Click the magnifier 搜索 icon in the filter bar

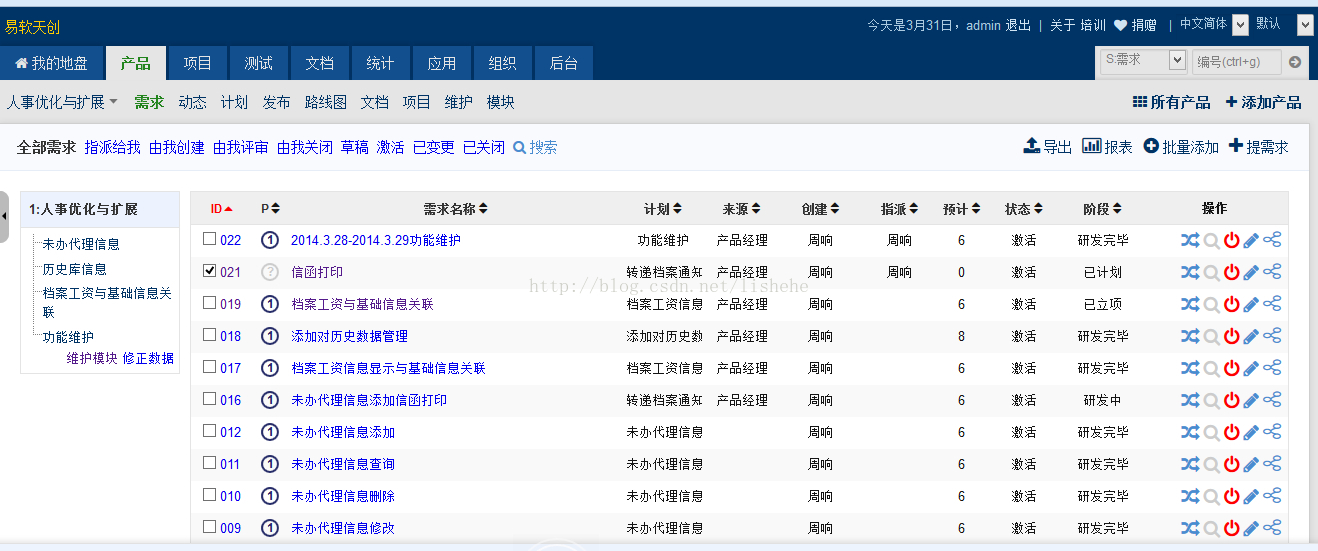click(x=519, y=147)
